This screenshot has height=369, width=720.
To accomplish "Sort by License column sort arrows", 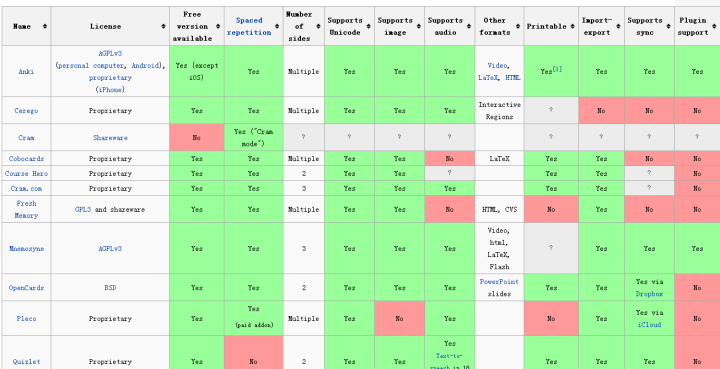I will tap(163, 27).
